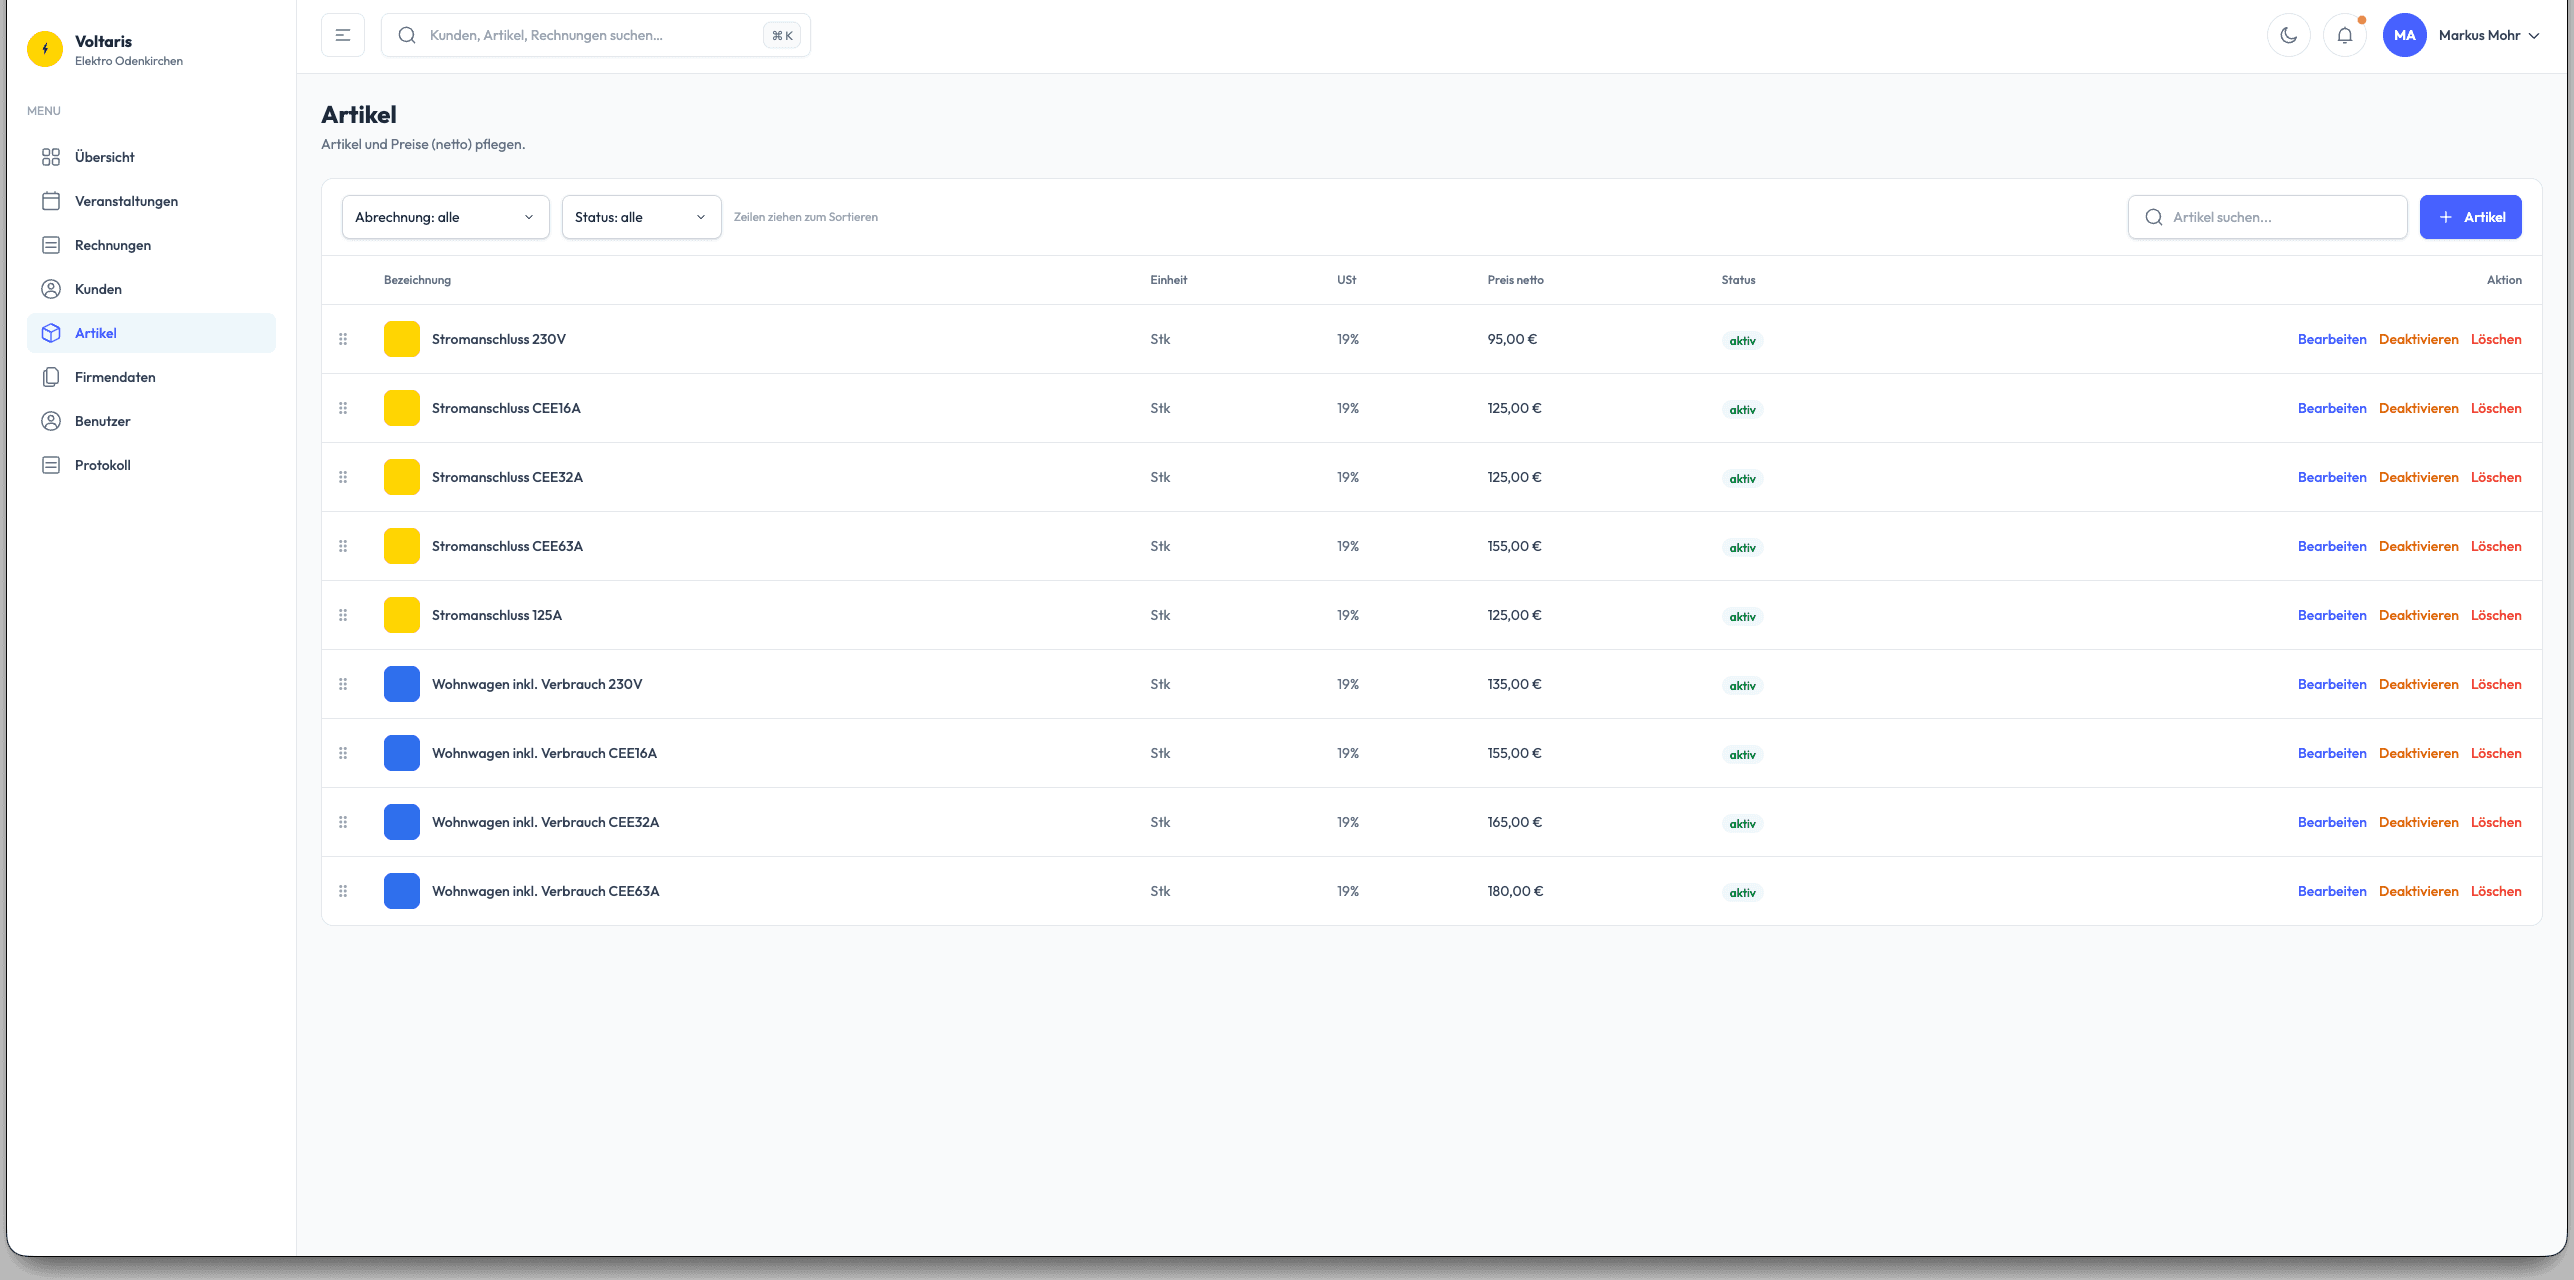Click Löschen for Stromanschluss 125A
Screen dimensions: 2574x1280
(x=2496, y=615)
